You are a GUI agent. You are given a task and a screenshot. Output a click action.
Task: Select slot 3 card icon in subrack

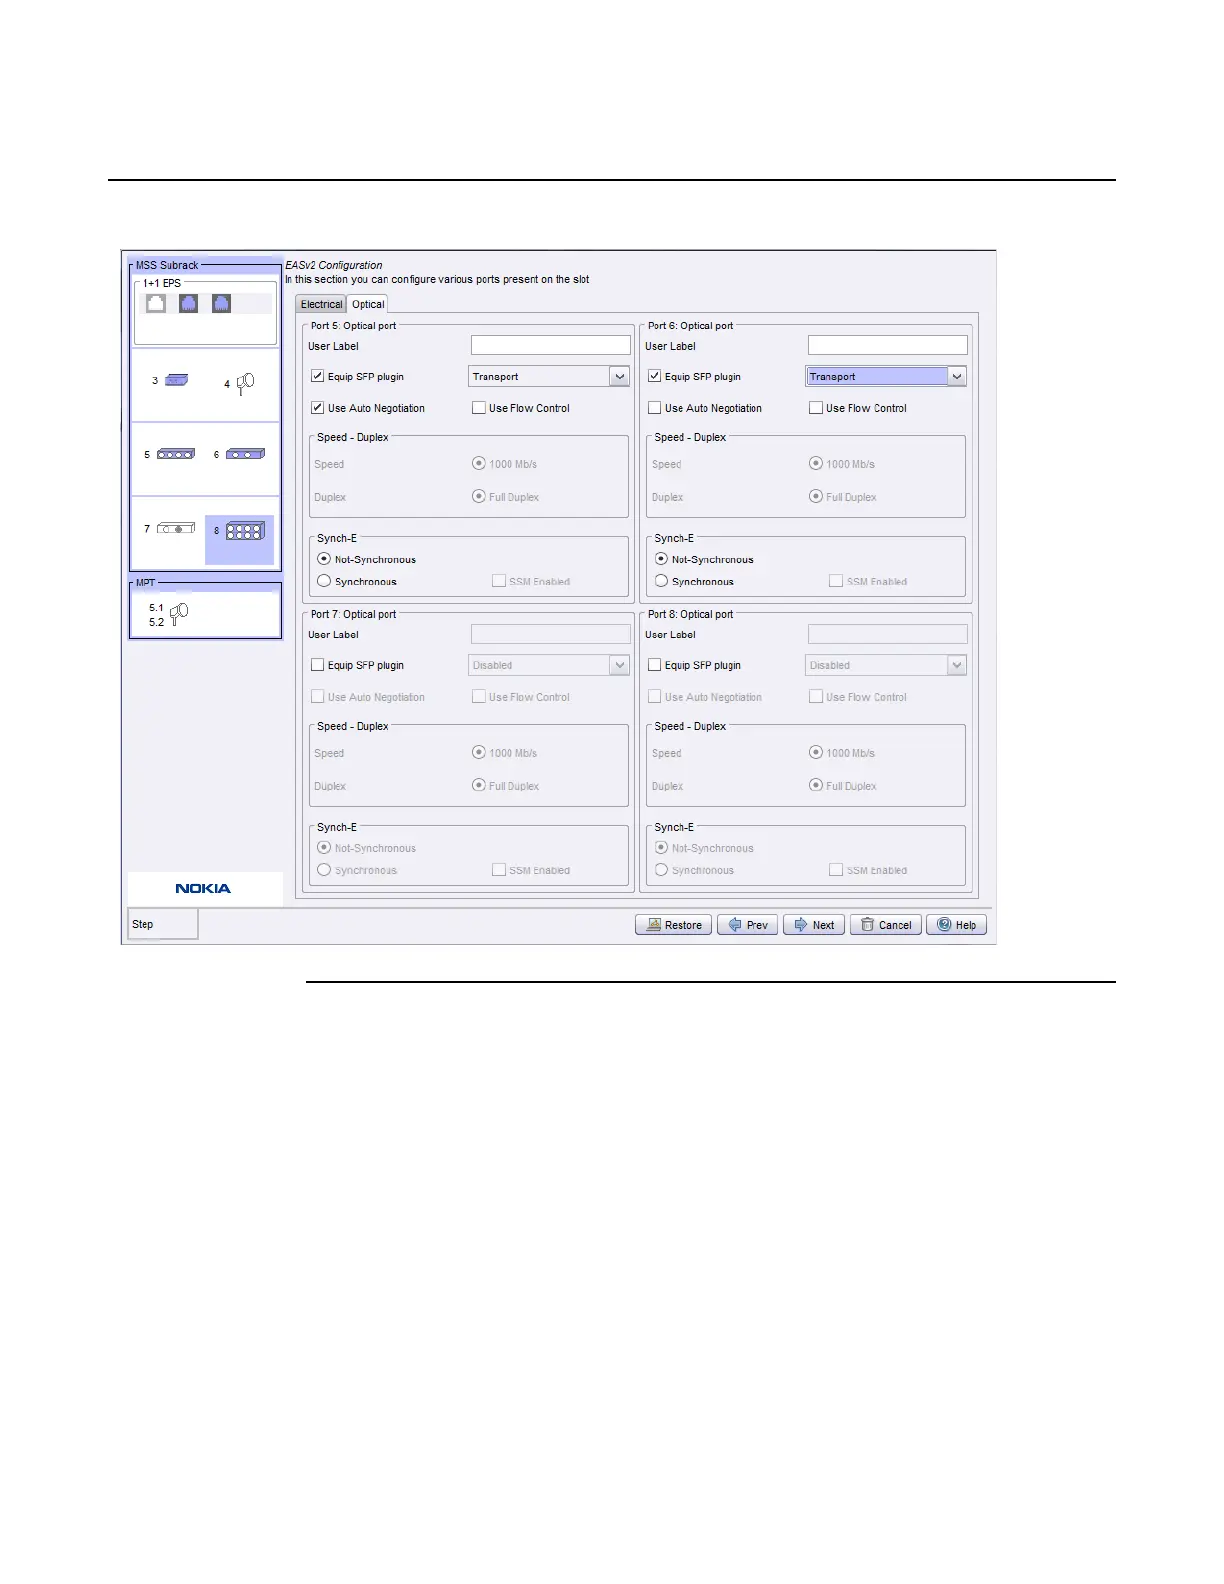click(176, 381)
